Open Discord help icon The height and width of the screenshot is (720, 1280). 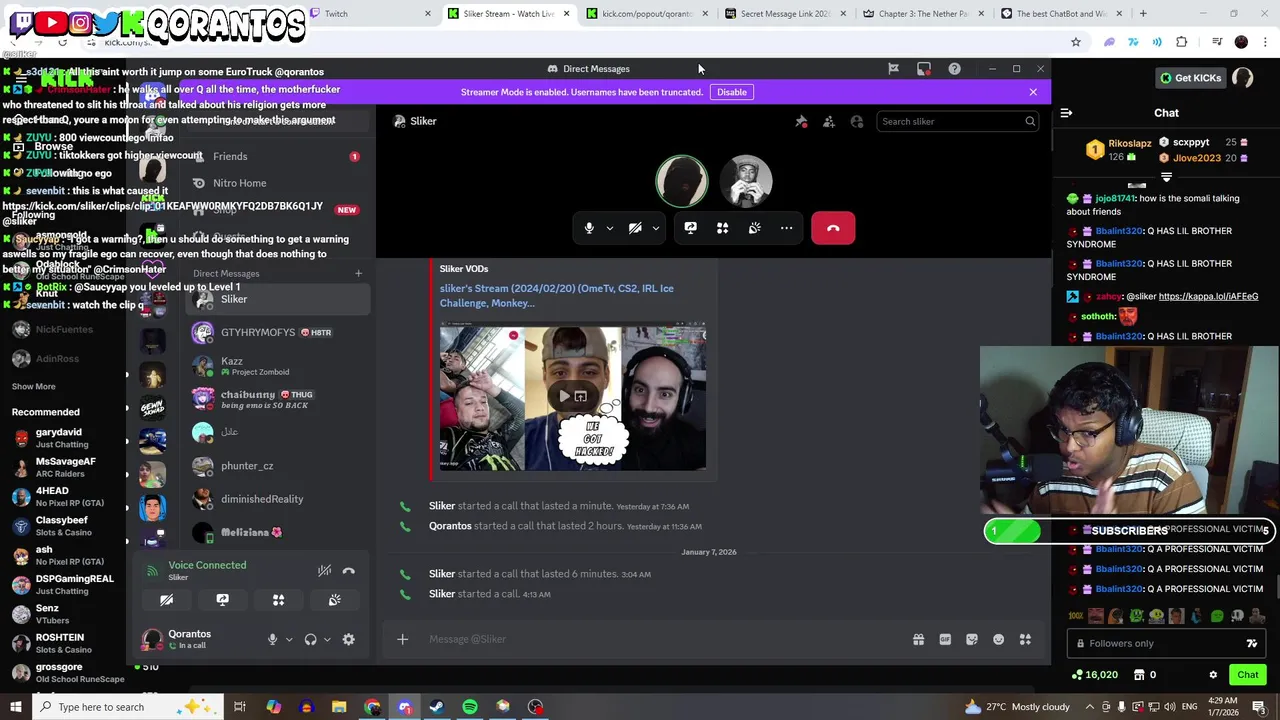[954, 69]
